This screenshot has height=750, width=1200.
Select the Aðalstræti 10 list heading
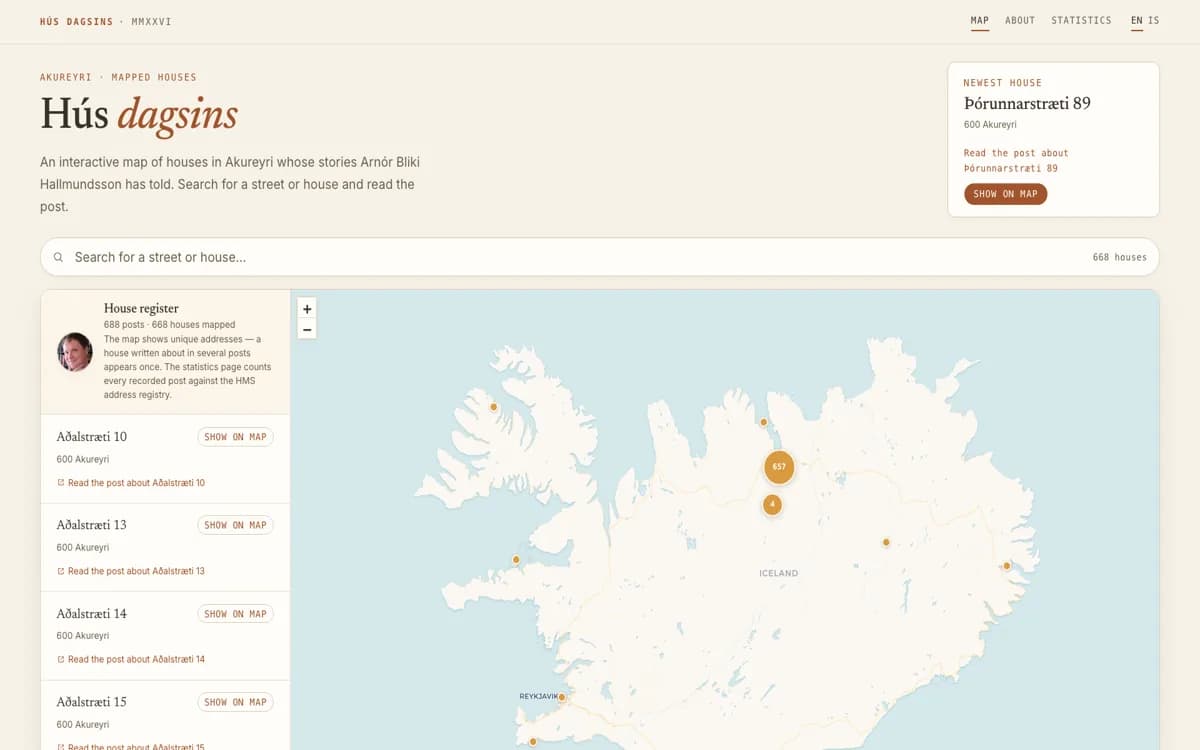pos(92,437)
